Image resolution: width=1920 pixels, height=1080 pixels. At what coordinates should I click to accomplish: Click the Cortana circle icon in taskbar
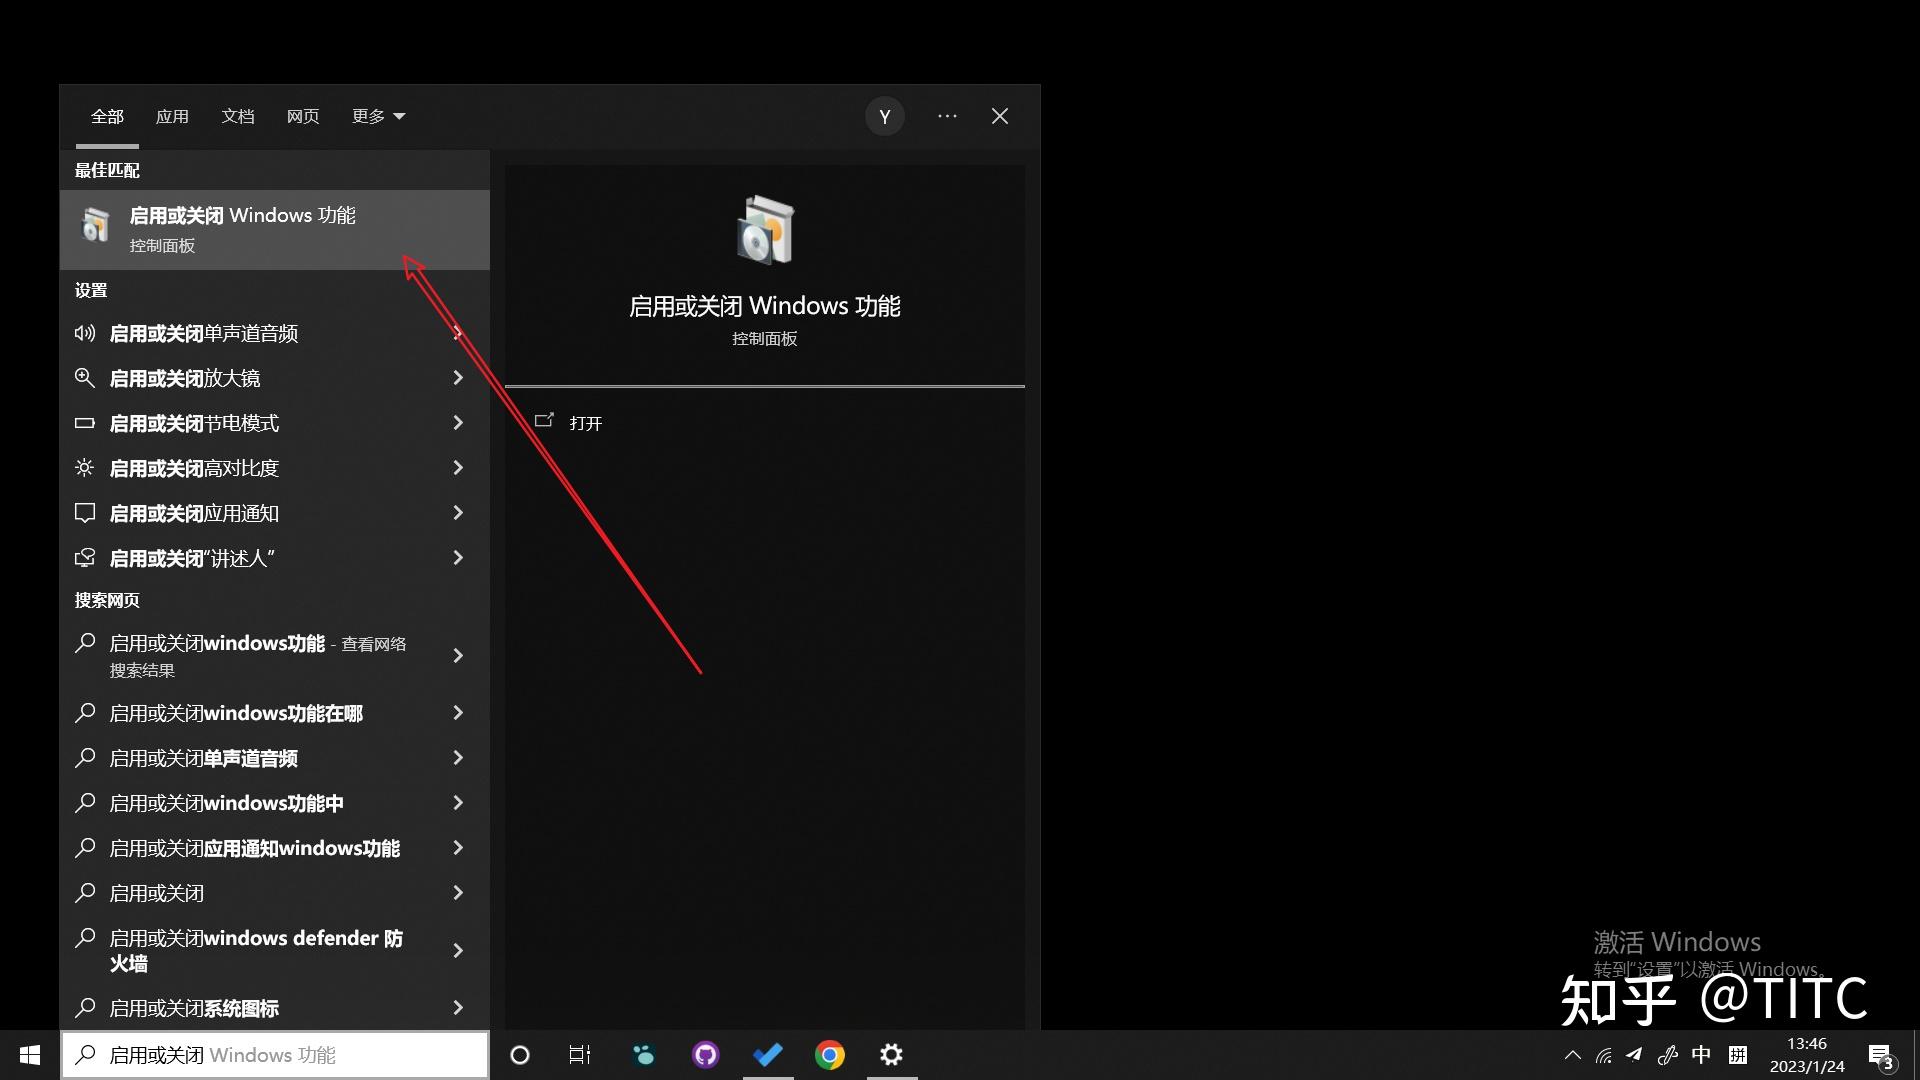click(x=520, y=1055)
